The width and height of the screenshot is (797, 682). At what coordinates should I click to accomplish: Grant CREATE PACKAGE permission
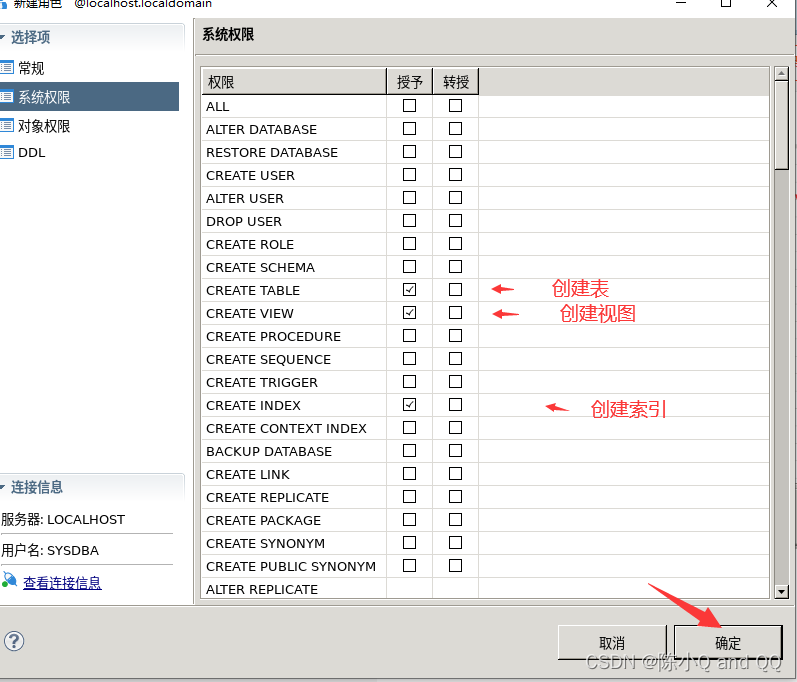click(x=409, y=520)
